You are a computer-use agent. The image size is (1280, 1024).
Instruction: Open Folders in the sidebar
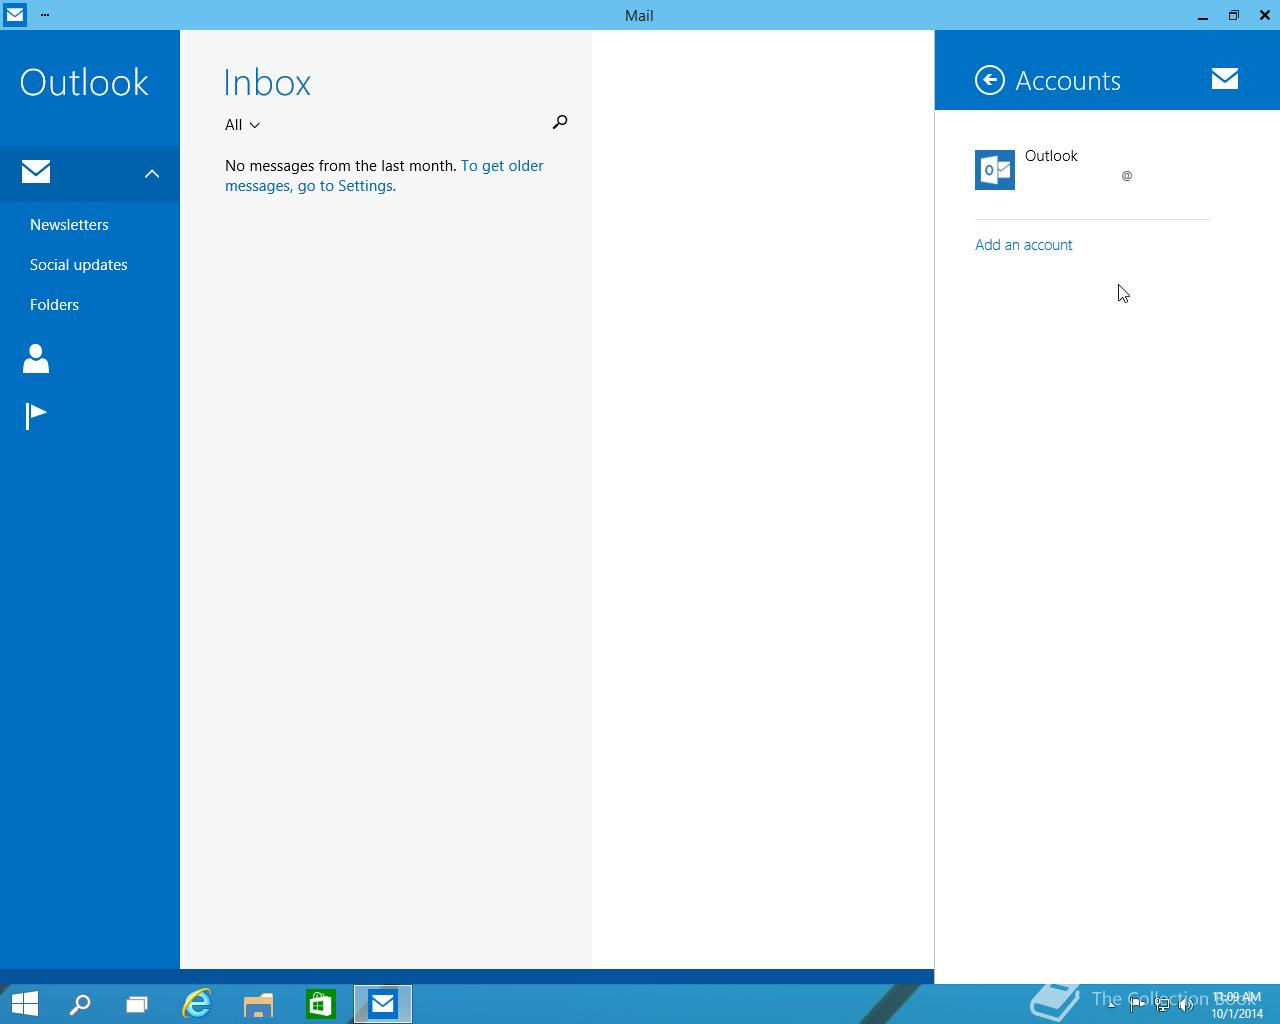[x=54, y=305]
